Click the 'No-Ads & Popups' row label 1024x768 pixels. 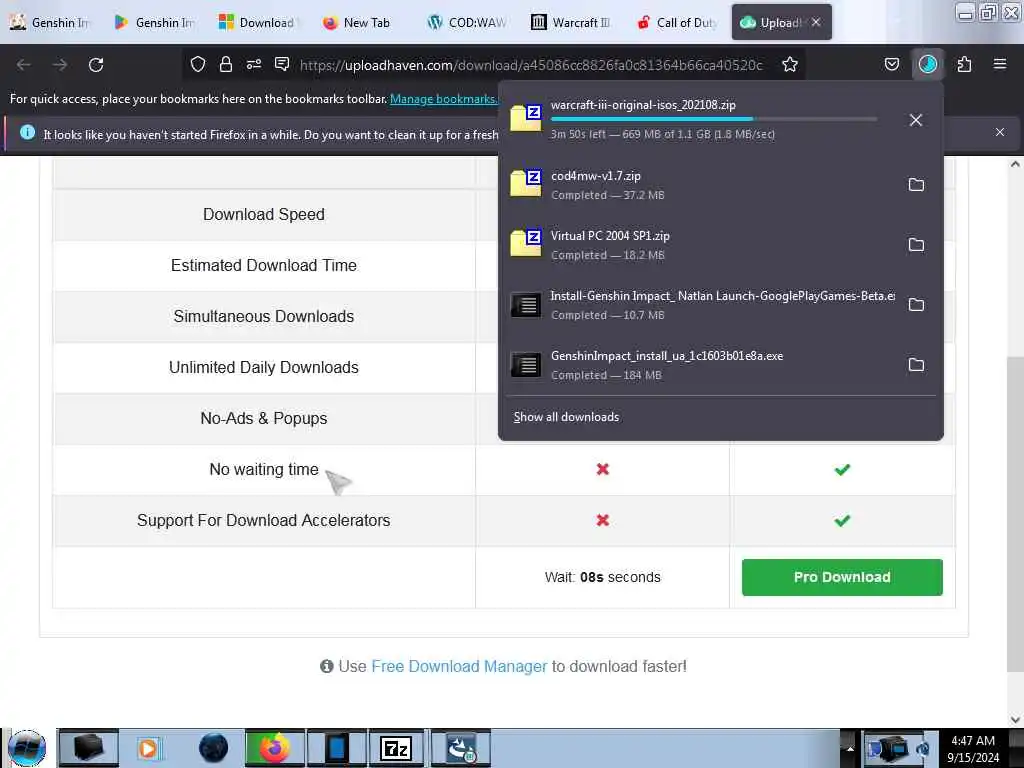click(x=264, y=418)
